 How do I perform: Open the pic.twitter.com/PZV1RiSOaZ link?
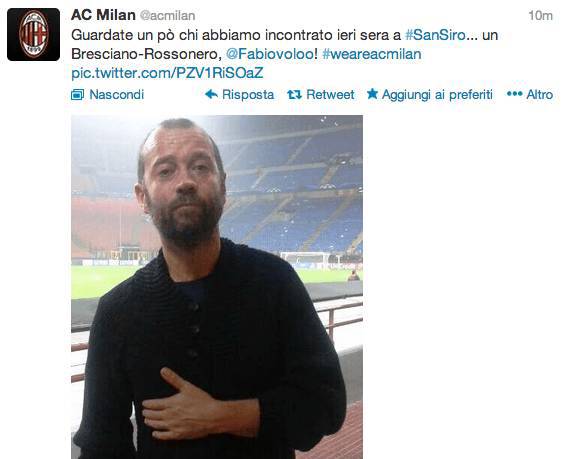click(x=167, y=73)
